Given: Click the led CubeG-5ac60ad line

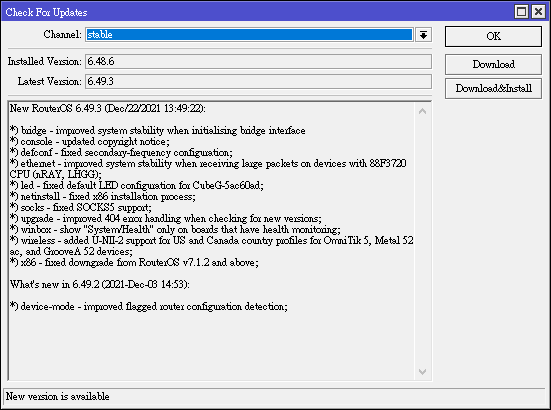Looking at the screenshot, I should point(137,185).
